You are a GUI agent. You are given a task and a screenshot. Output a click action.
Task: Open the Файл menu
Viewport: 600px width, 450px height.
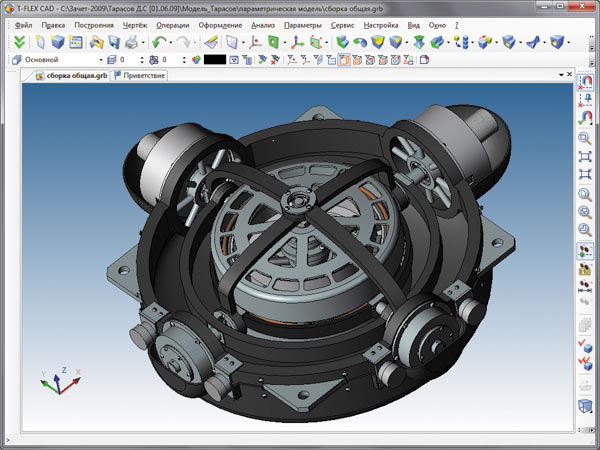[23, 25]
